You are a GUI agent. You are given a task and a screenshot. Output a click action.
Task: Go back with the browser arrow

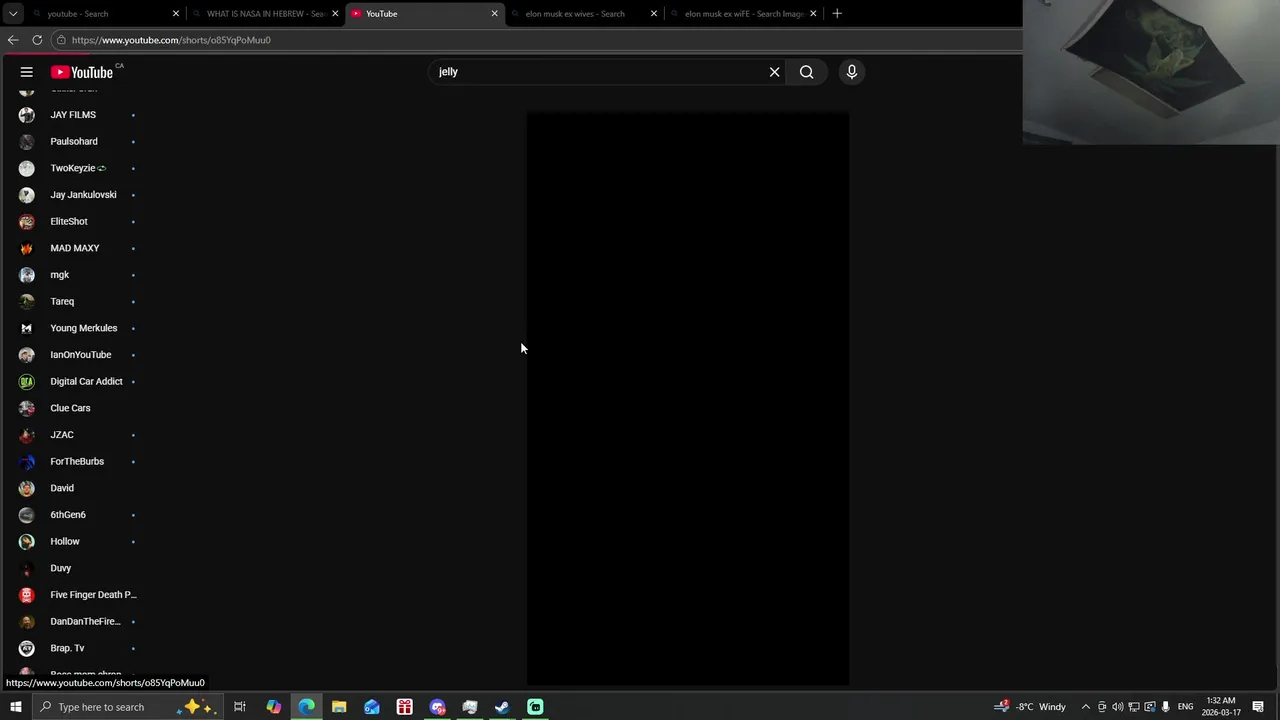tap(13, 40)
